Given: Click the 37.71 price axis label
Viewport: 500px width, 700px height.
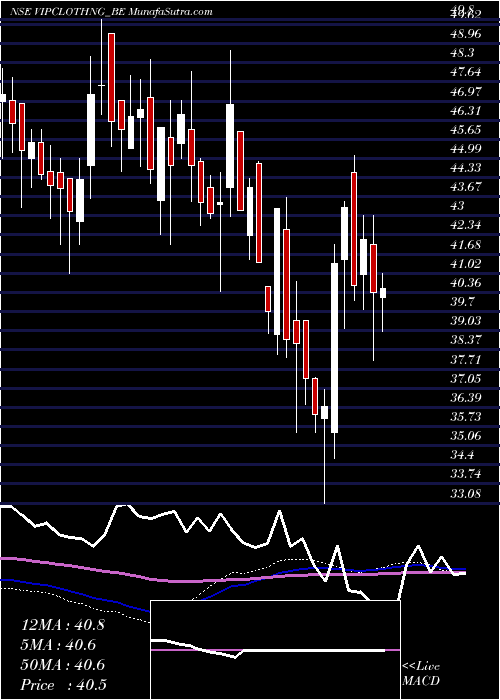Looking at the screenshot, I should pos(466,359).
